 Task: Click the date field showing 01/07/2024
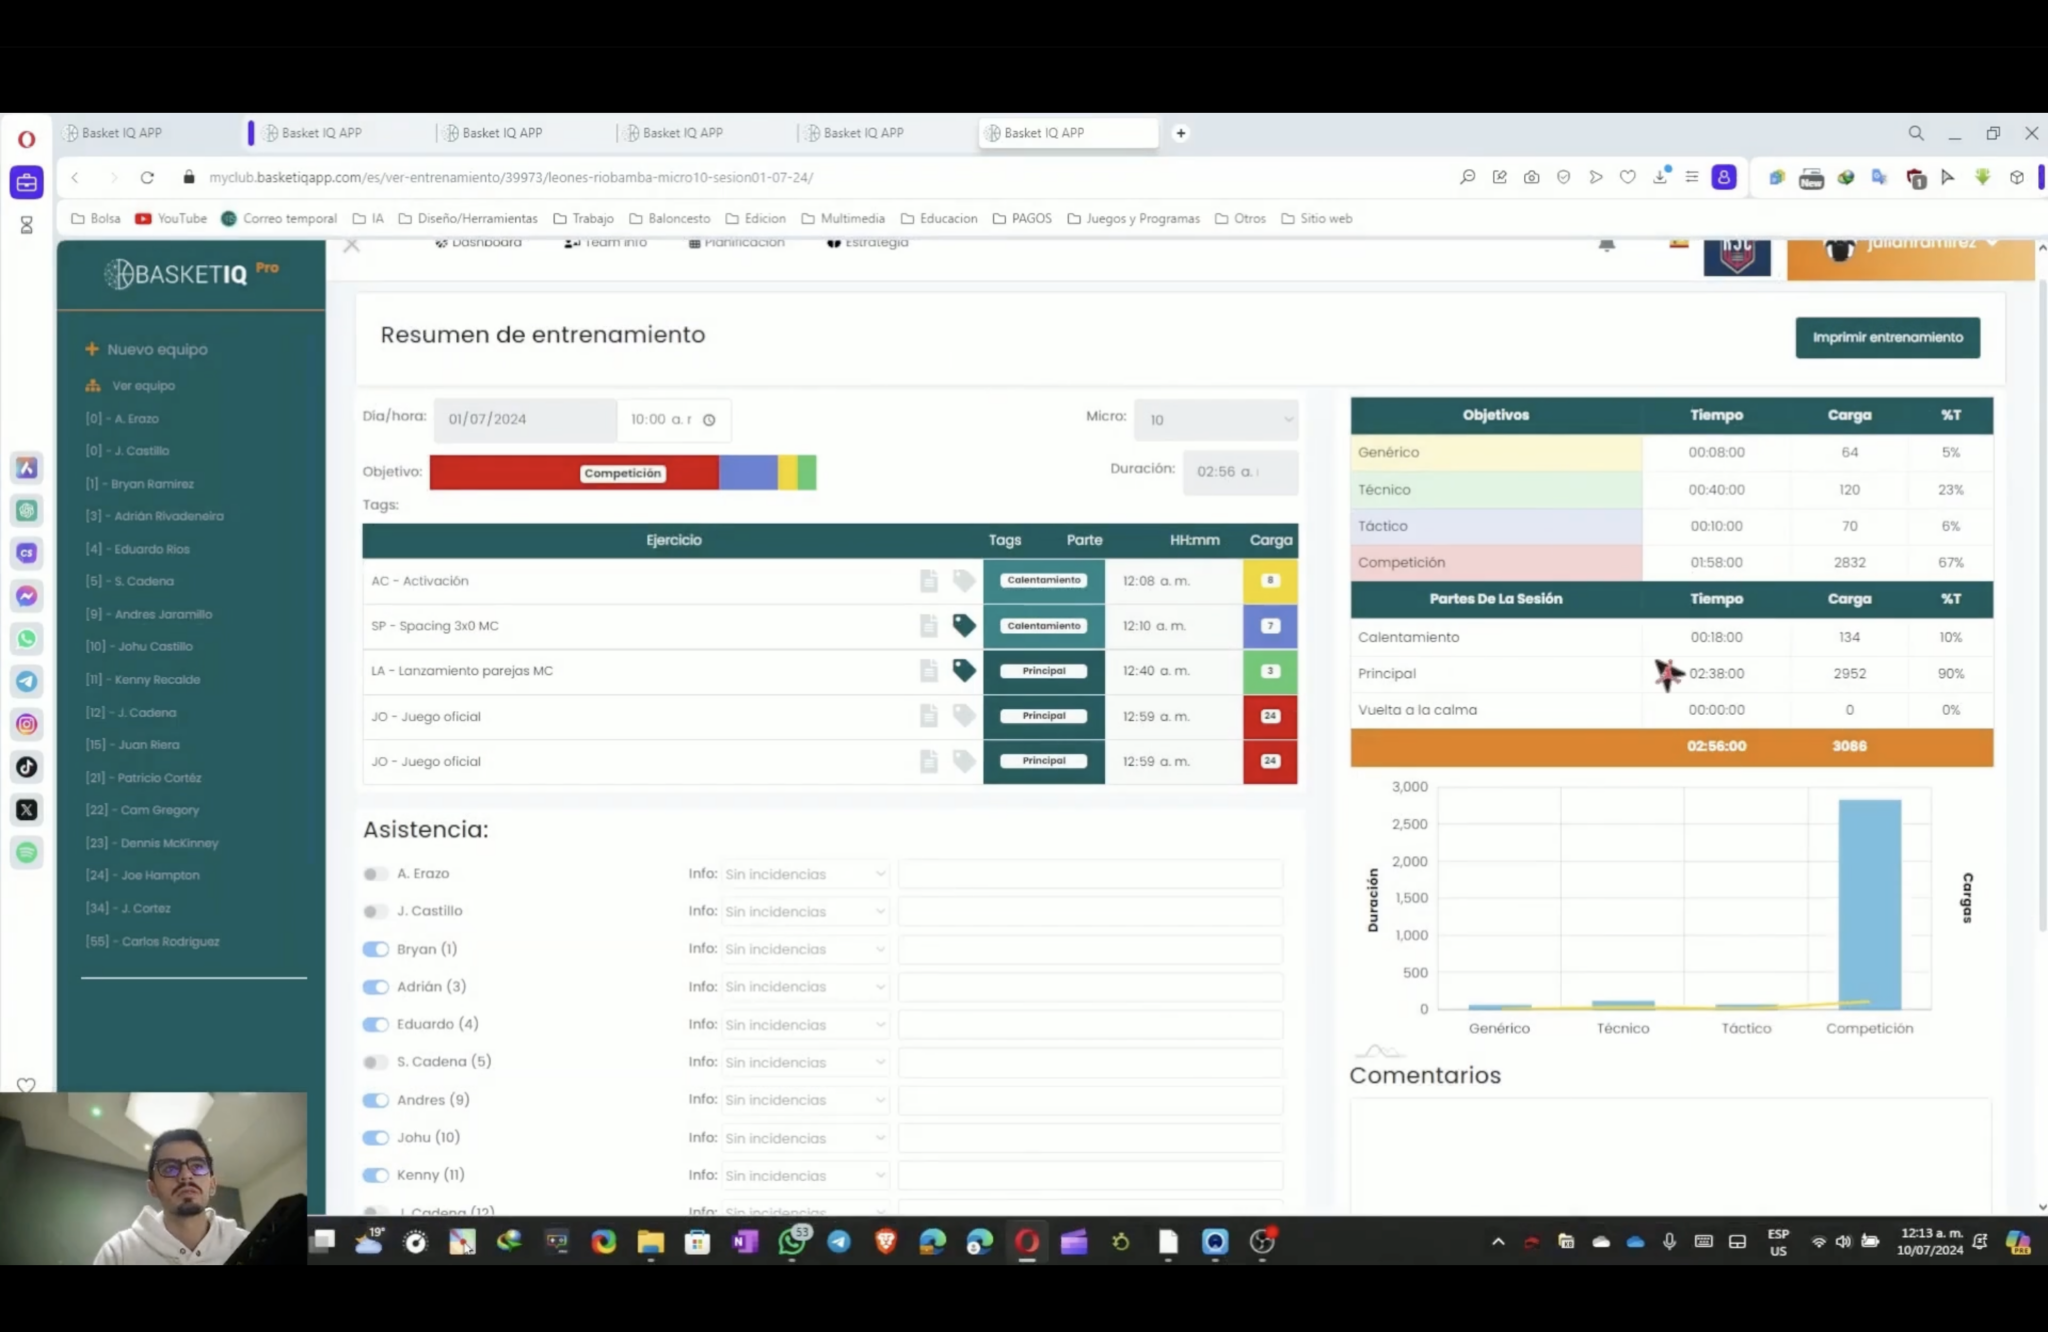coord(525,420)
